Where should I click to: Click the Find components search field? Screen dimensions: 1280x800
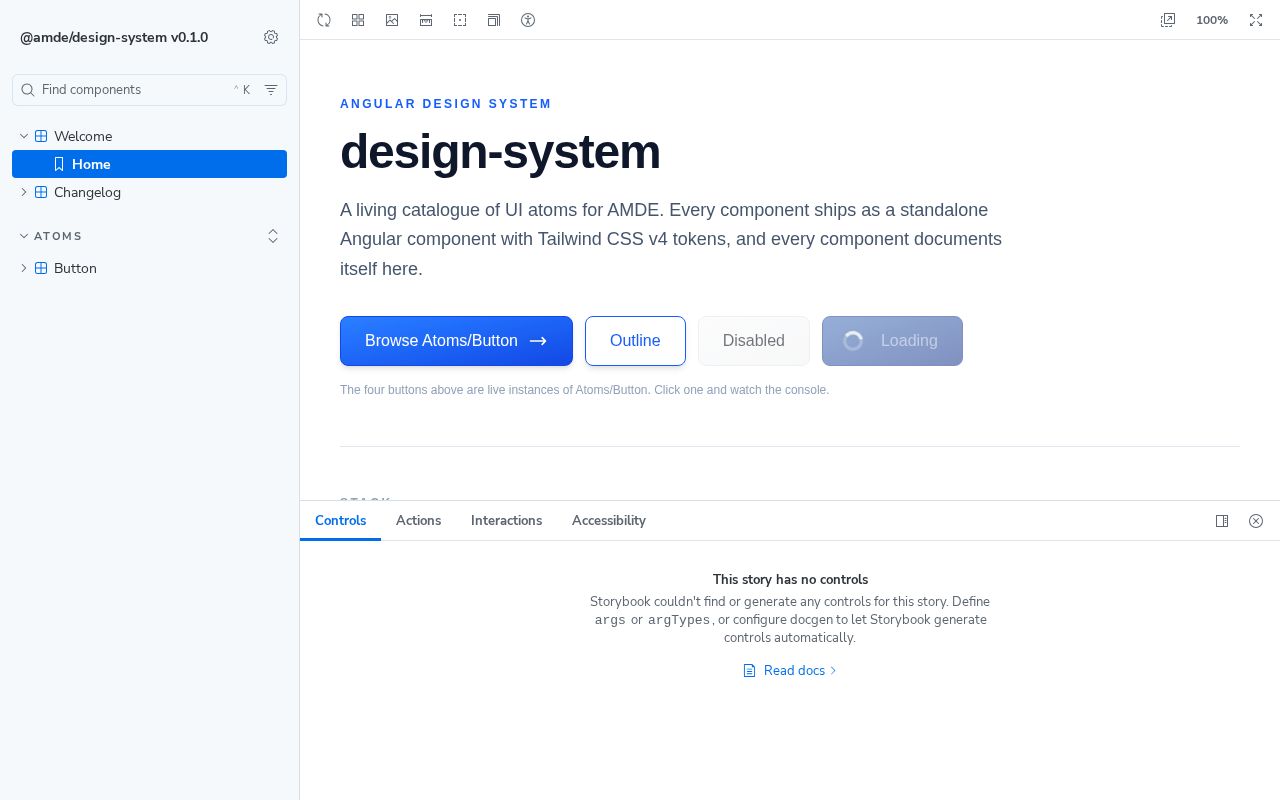[x=149, y=90]
